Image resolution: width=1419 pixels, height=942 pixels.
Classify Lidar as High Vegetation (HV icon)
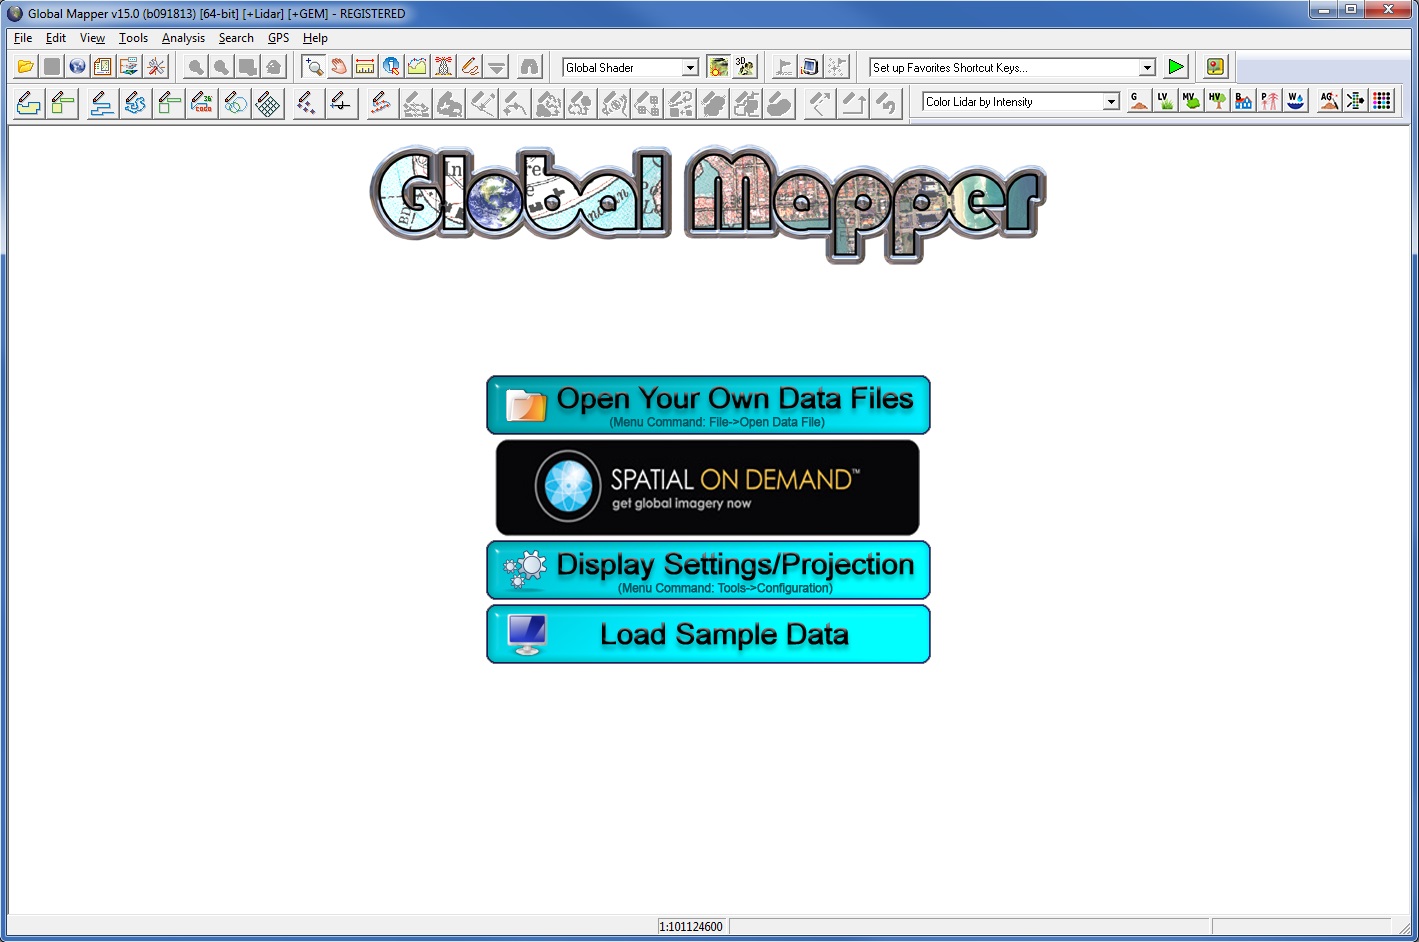pyautogui.click(x=1216, y=101)
